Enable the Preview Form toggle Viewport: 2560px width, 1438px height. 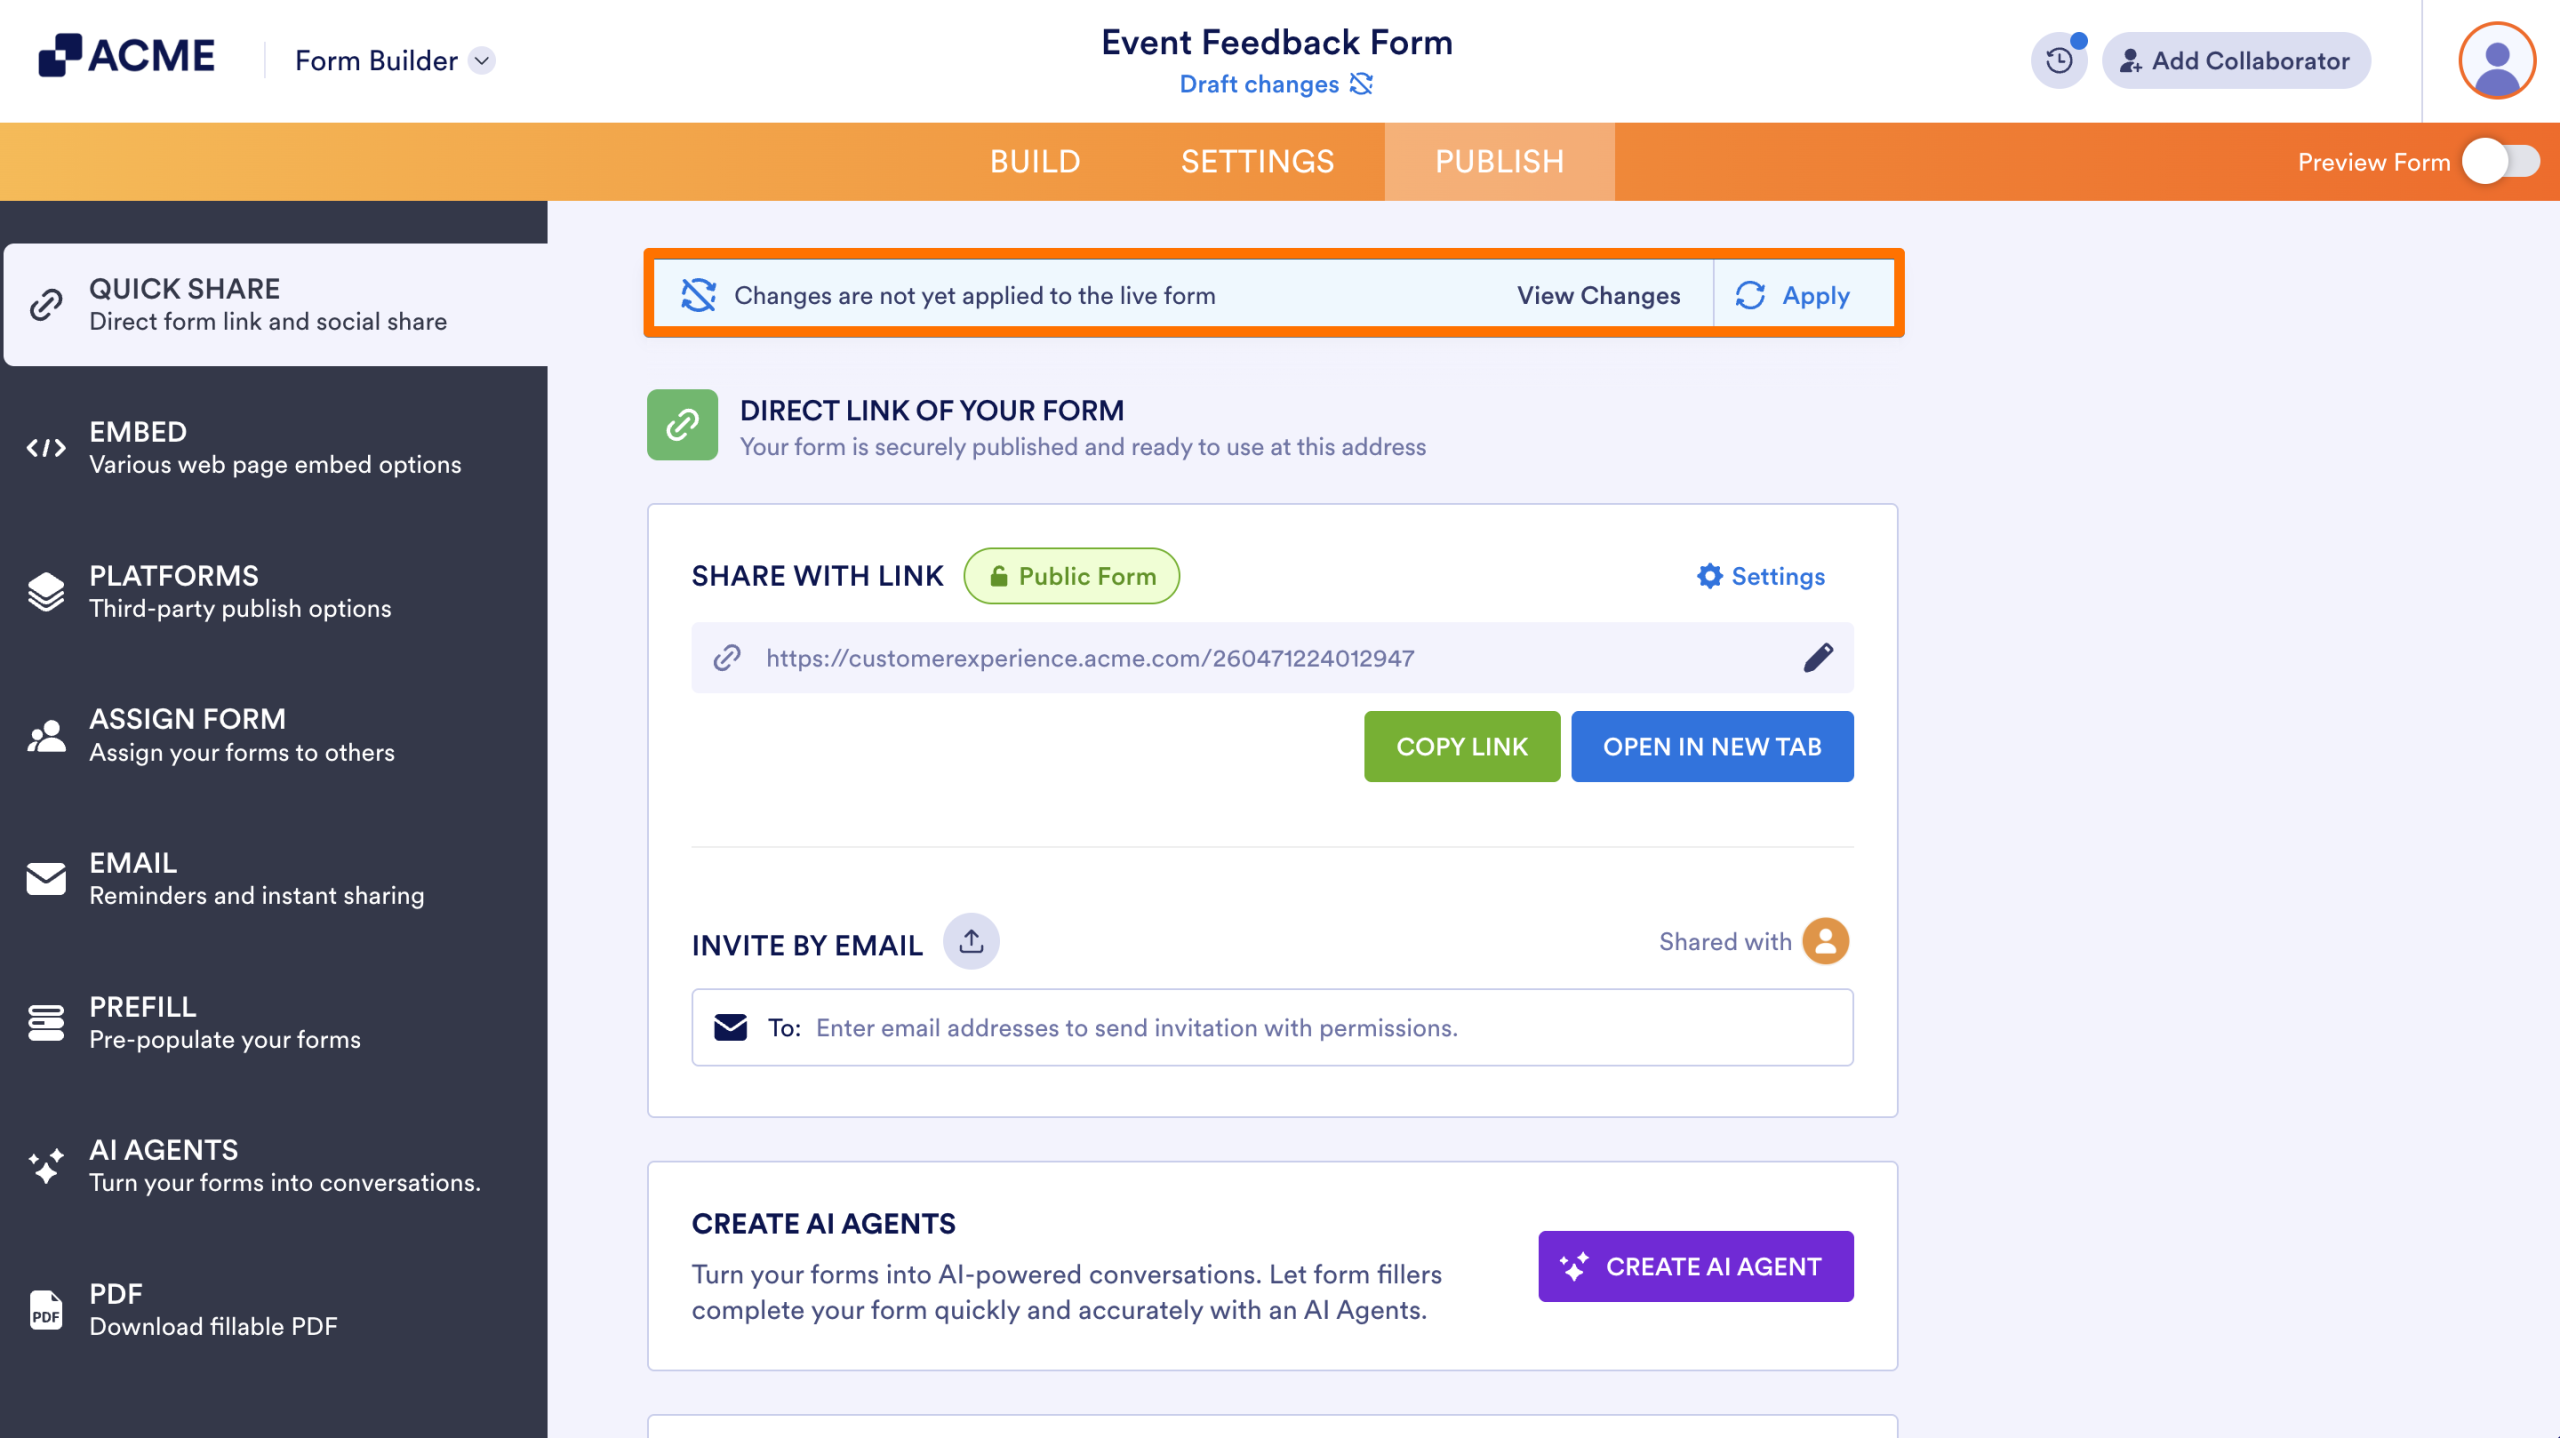[x=2504, y=162]
